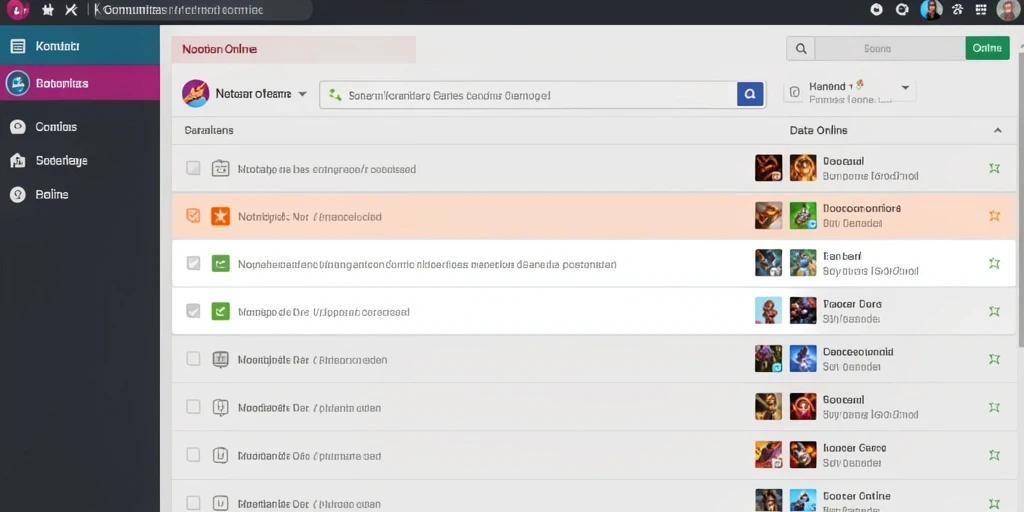Screen dimensions: 1024x512
Task: Open the second thumbnail on the 'Goocernl' row
Action: coord(803,406)
